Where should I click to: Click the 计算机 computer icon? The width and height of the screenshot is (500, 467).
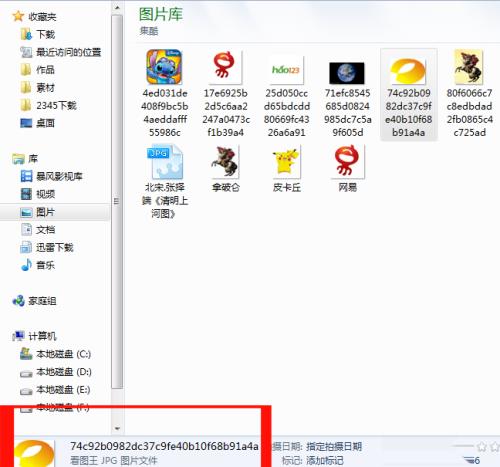18,336
